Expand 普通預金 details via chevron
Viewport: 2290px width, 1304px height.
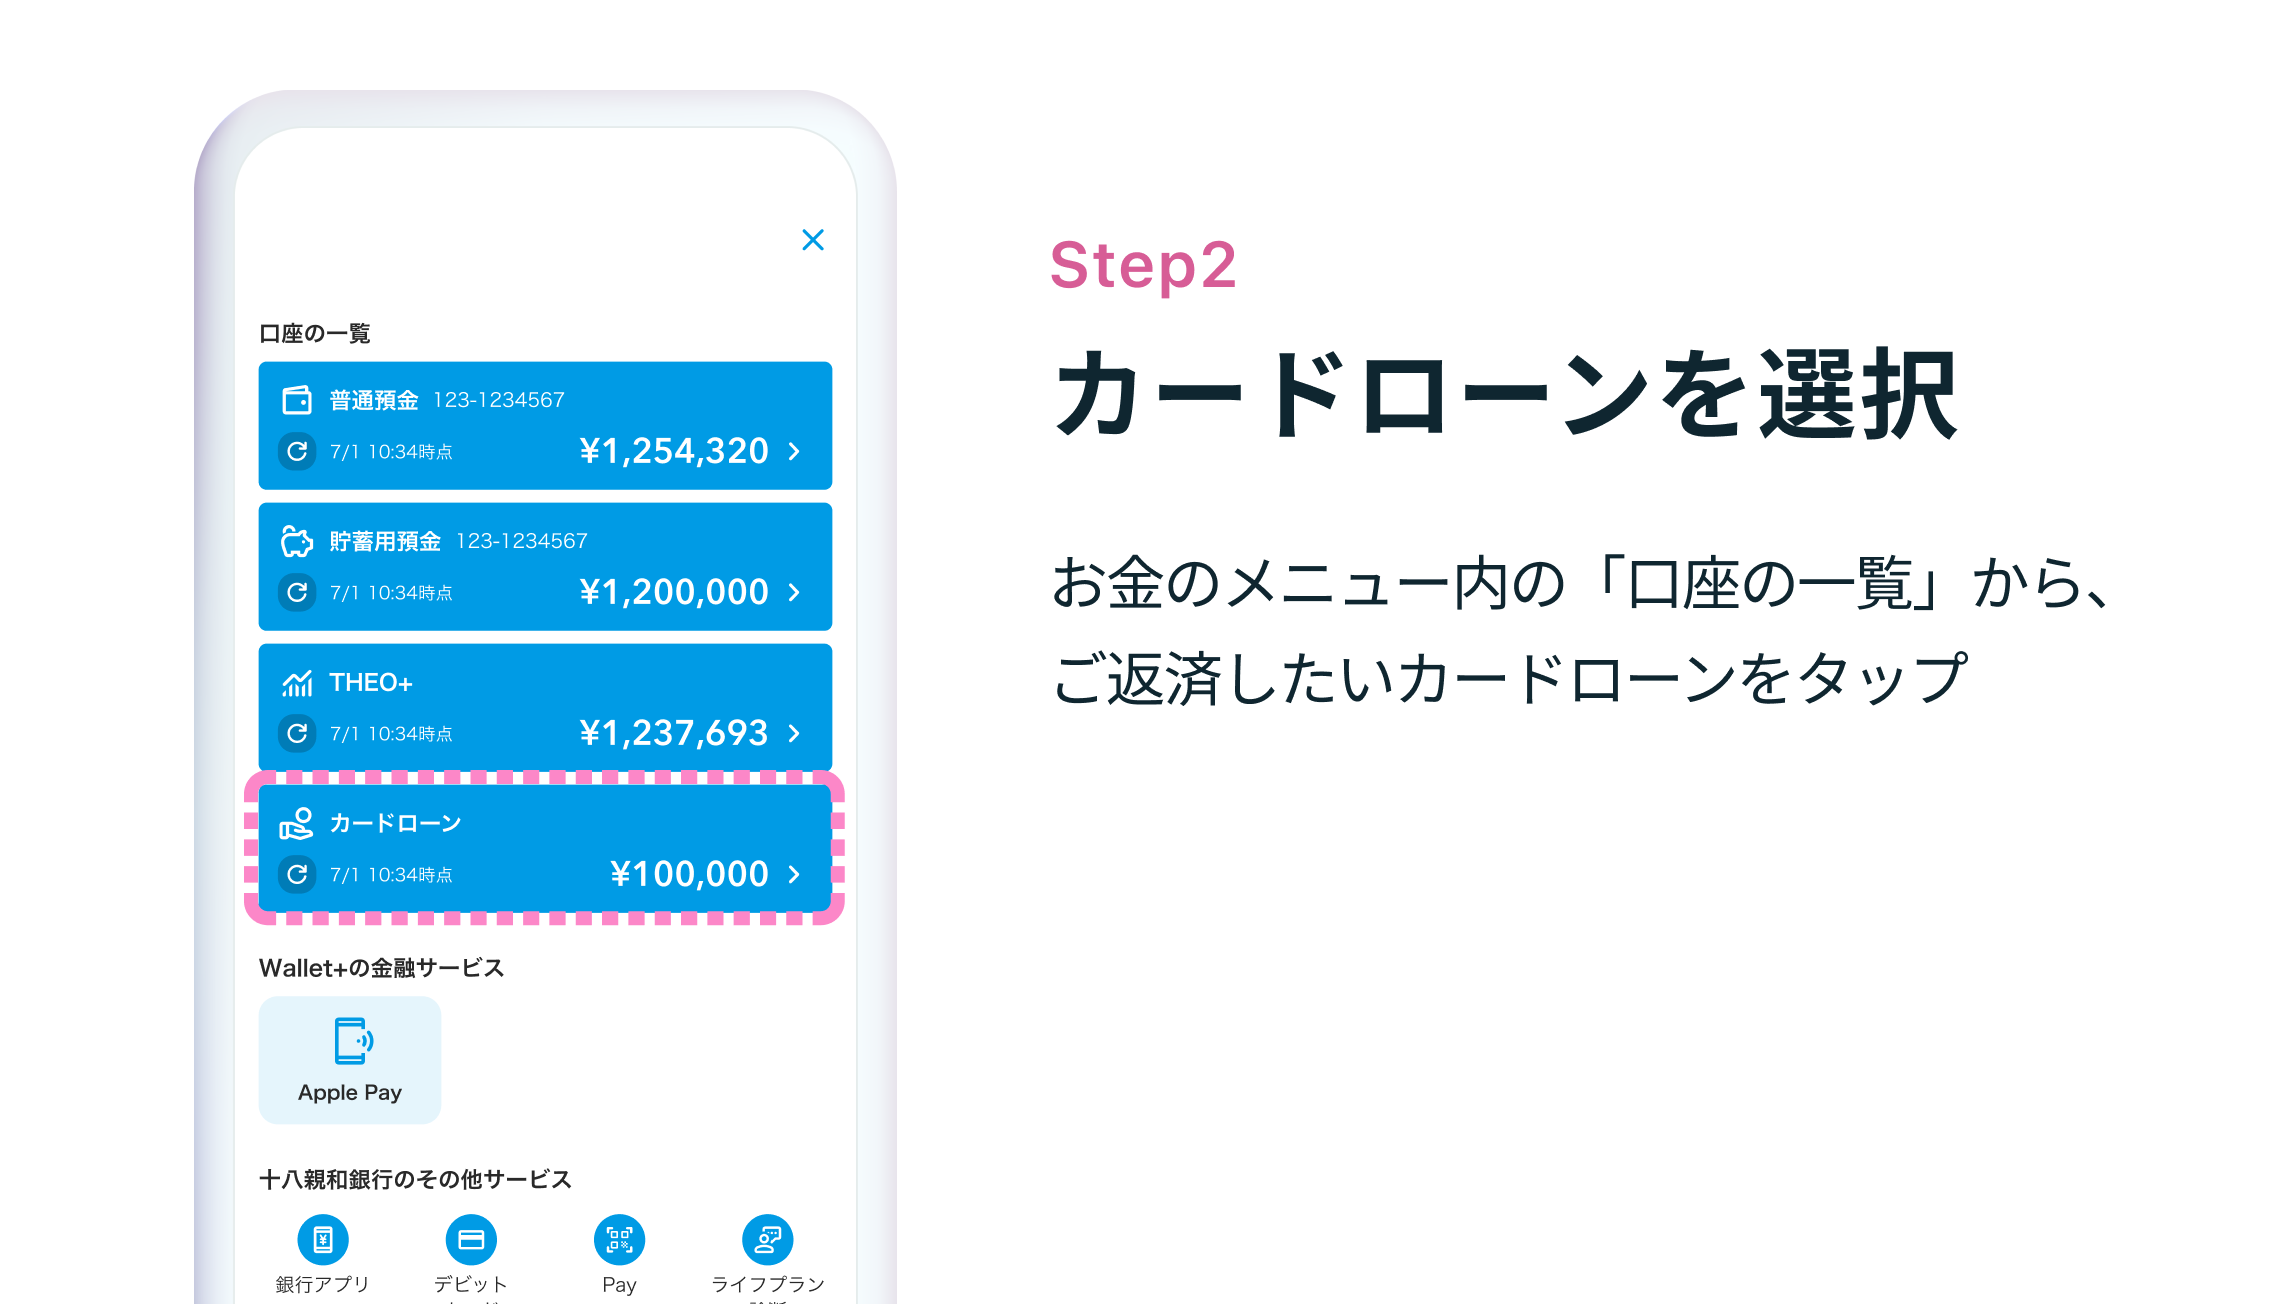pos(794,452)
